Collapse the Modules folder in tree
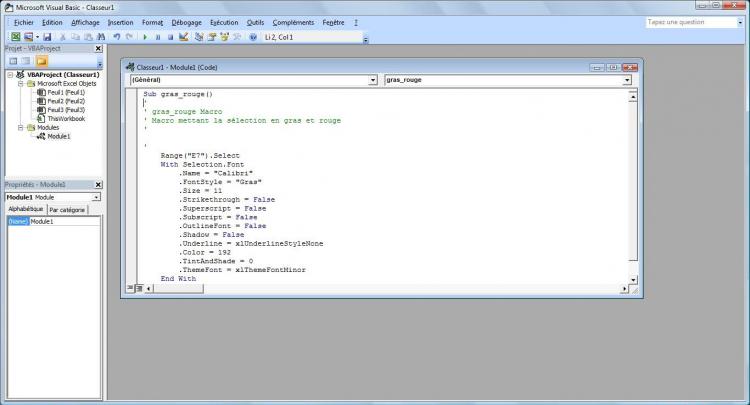 (x=21, y=128)
